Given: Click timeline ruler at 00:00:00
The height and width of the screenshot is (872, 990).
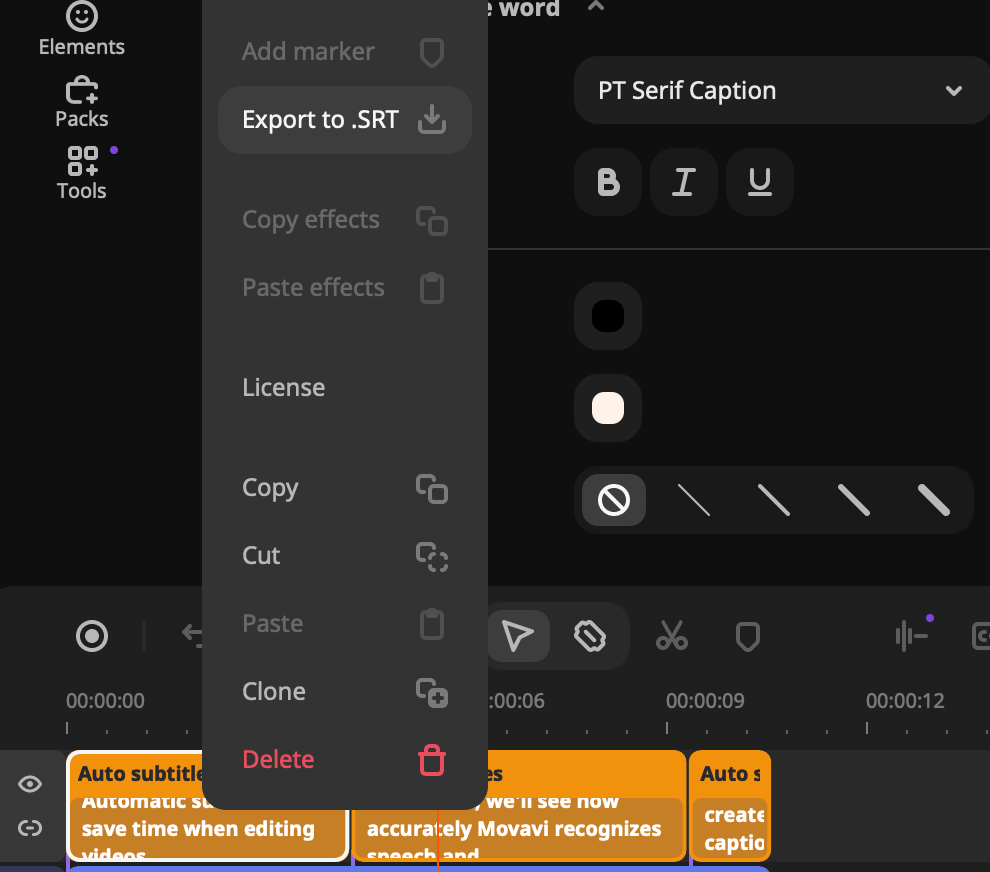Looking at the screenshot, I should tap(105, 702).
